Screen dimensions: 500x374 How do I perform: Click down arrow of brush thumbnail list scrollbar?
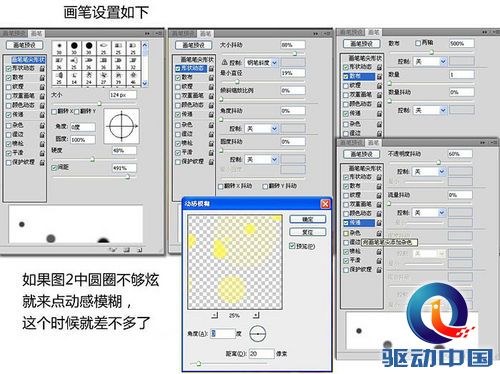click(x=145, y=84)
